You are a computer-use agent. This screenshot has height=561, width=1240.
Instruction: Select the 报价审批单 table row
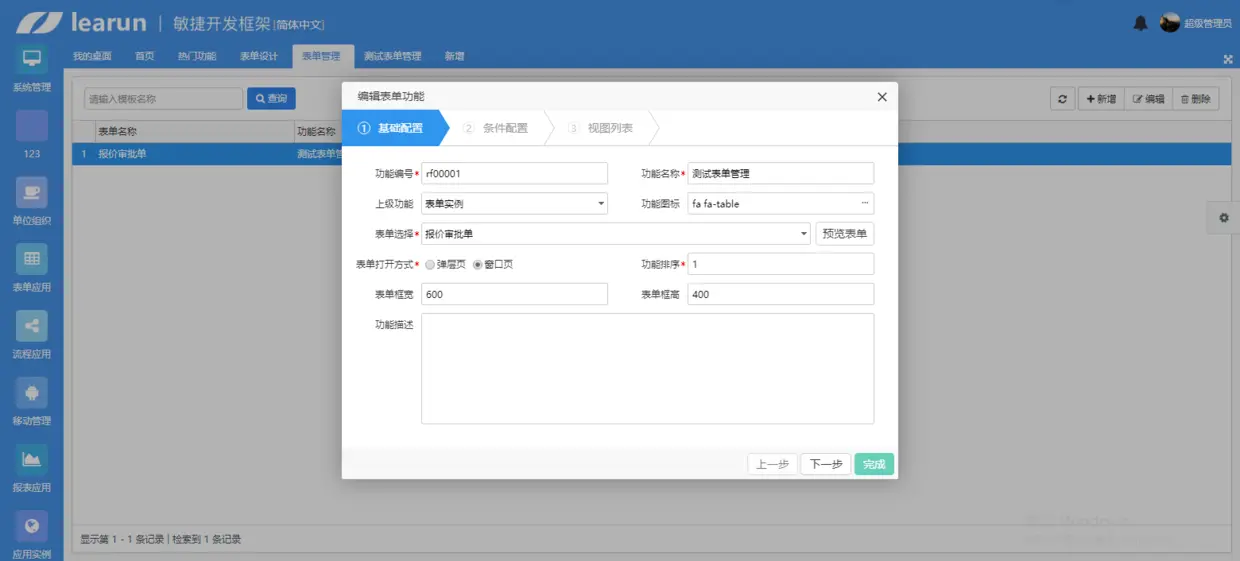[651, 154]
